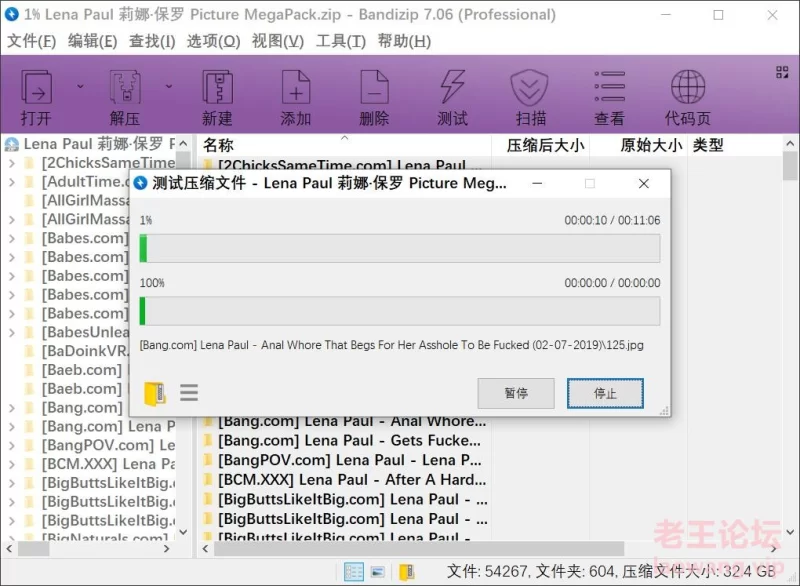Sort by 类型 column header
800x586 pixels.
pos(708,145)
